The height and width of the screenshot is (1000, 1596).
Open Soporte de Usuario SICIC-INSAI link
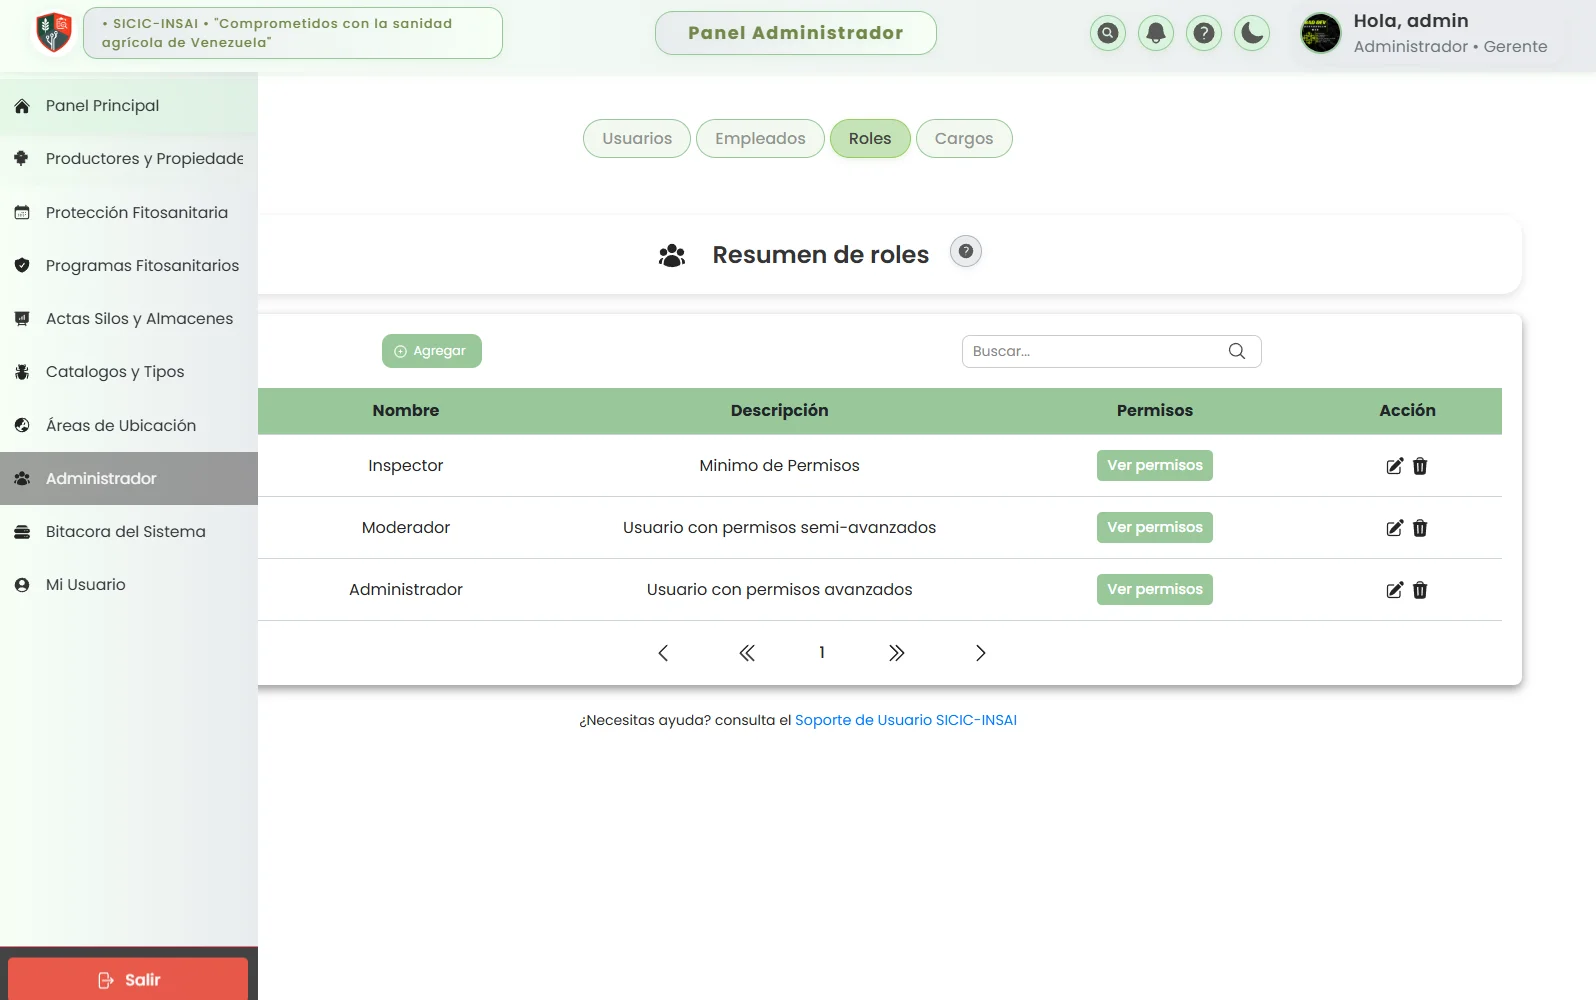click(x=906, y=720)
